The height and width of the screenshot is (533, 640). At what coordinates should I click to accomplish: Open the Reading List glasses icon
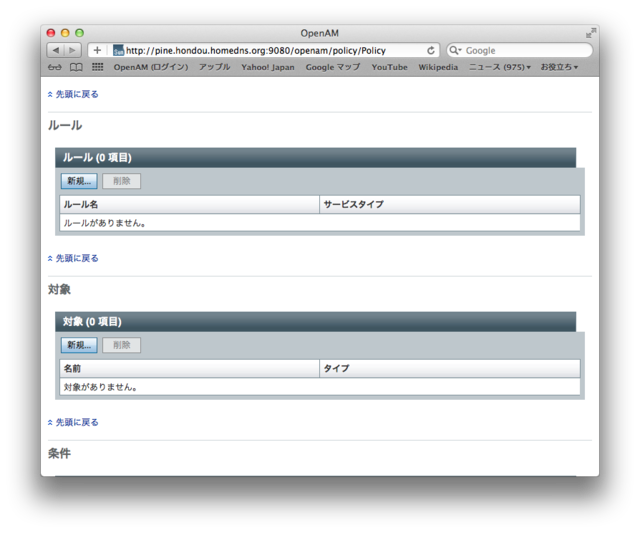click(54, 67)
